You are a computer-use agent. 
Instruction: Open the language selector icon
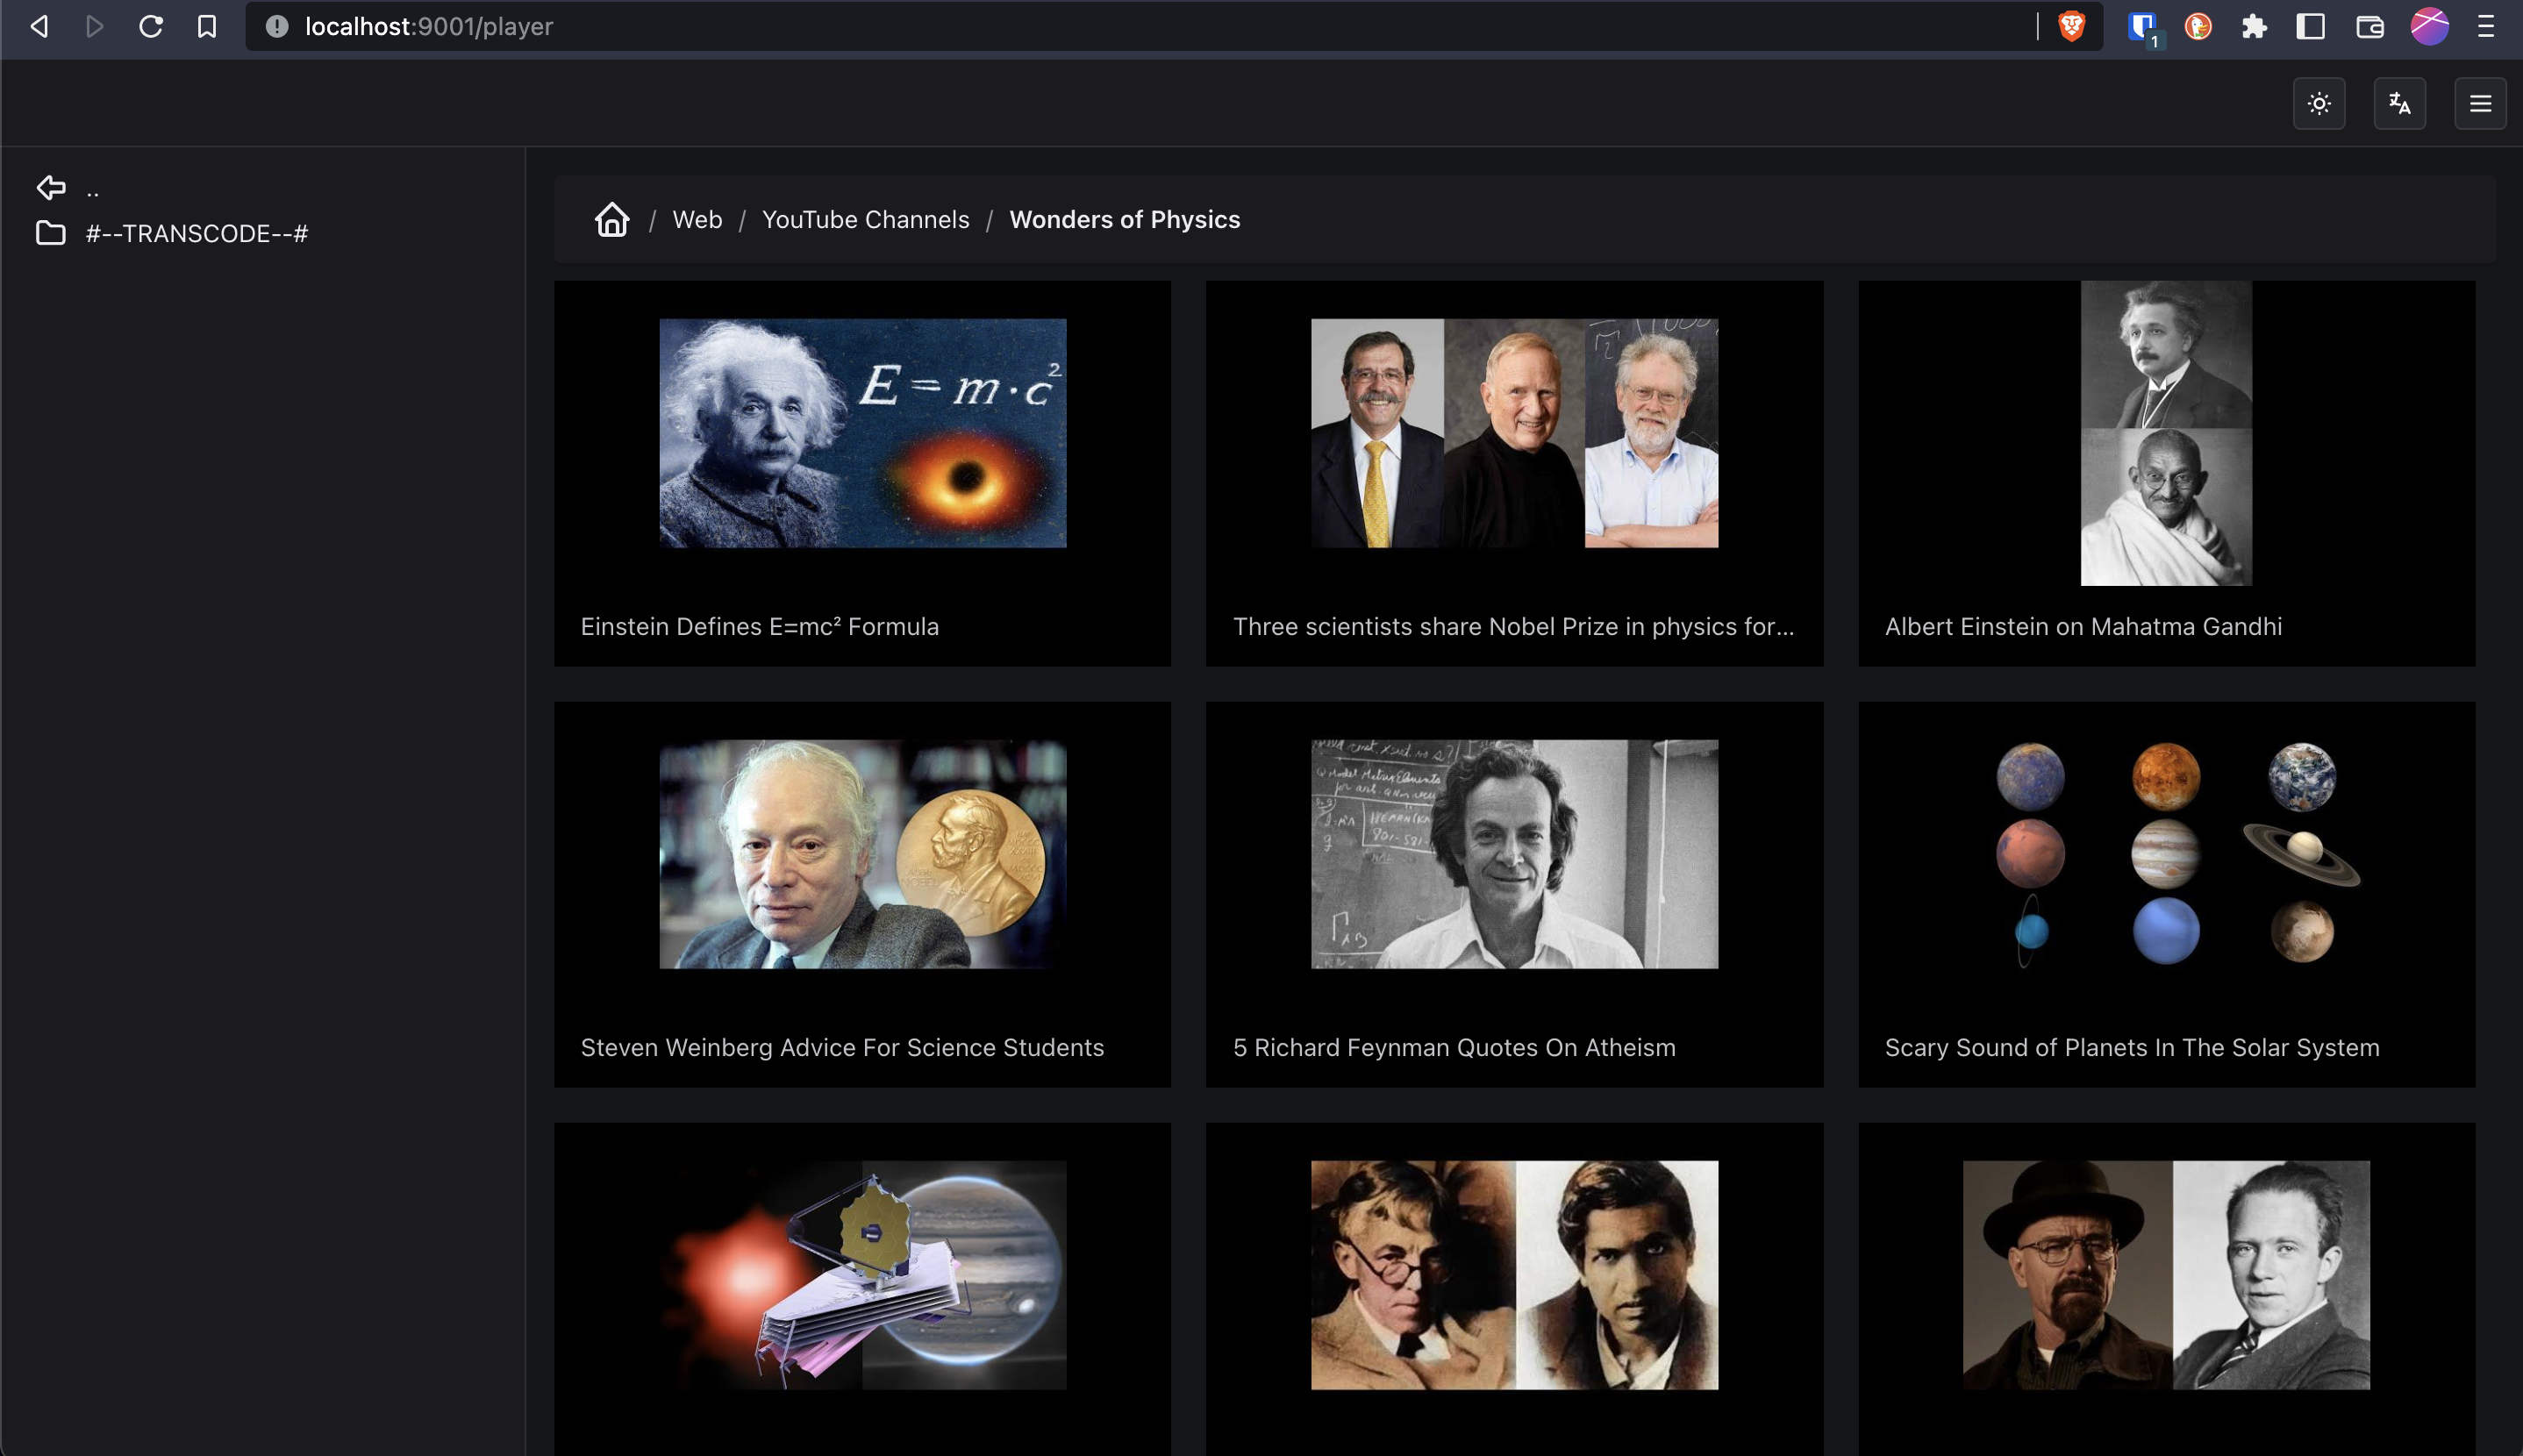click(2400, 103)
